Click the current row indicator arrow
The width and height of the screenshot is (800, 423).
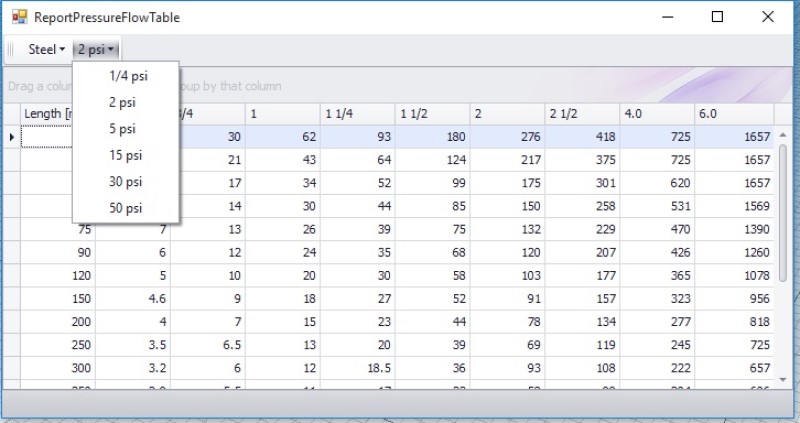pyautogui.click(x=11, y=137)
